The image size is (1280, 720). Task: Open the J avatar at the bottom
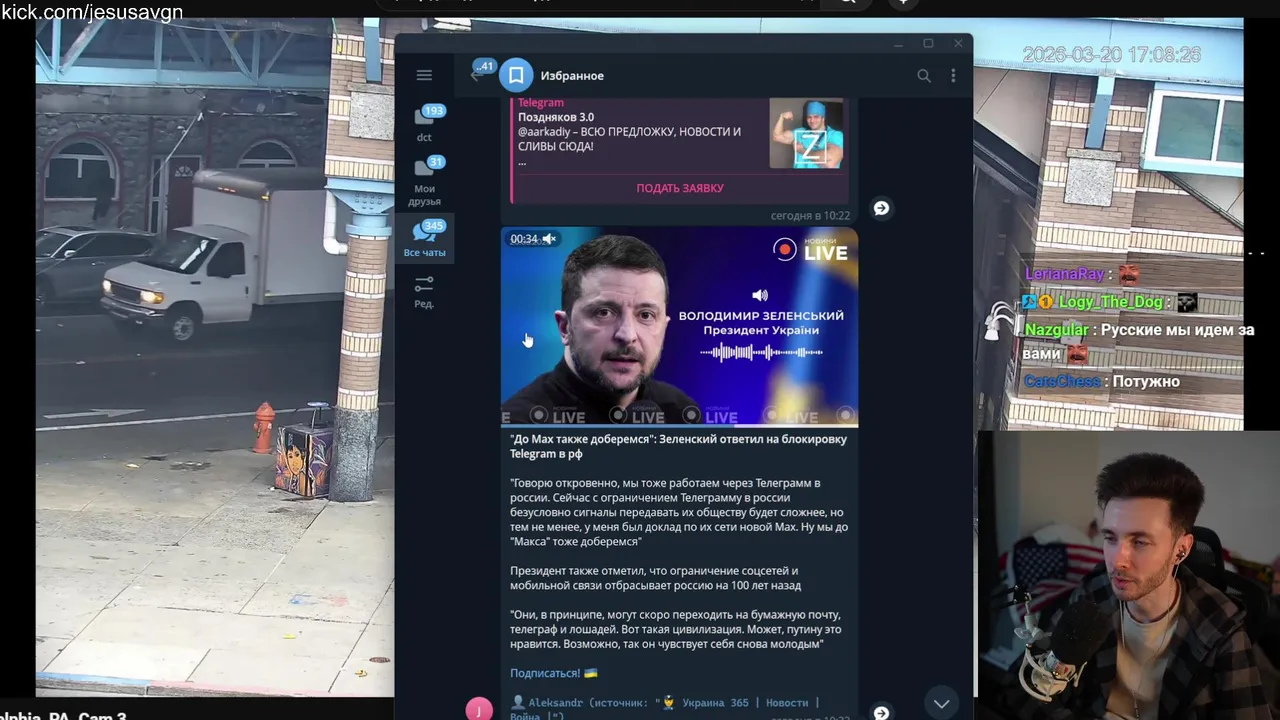pyautogui.click(x=479, y=709)
